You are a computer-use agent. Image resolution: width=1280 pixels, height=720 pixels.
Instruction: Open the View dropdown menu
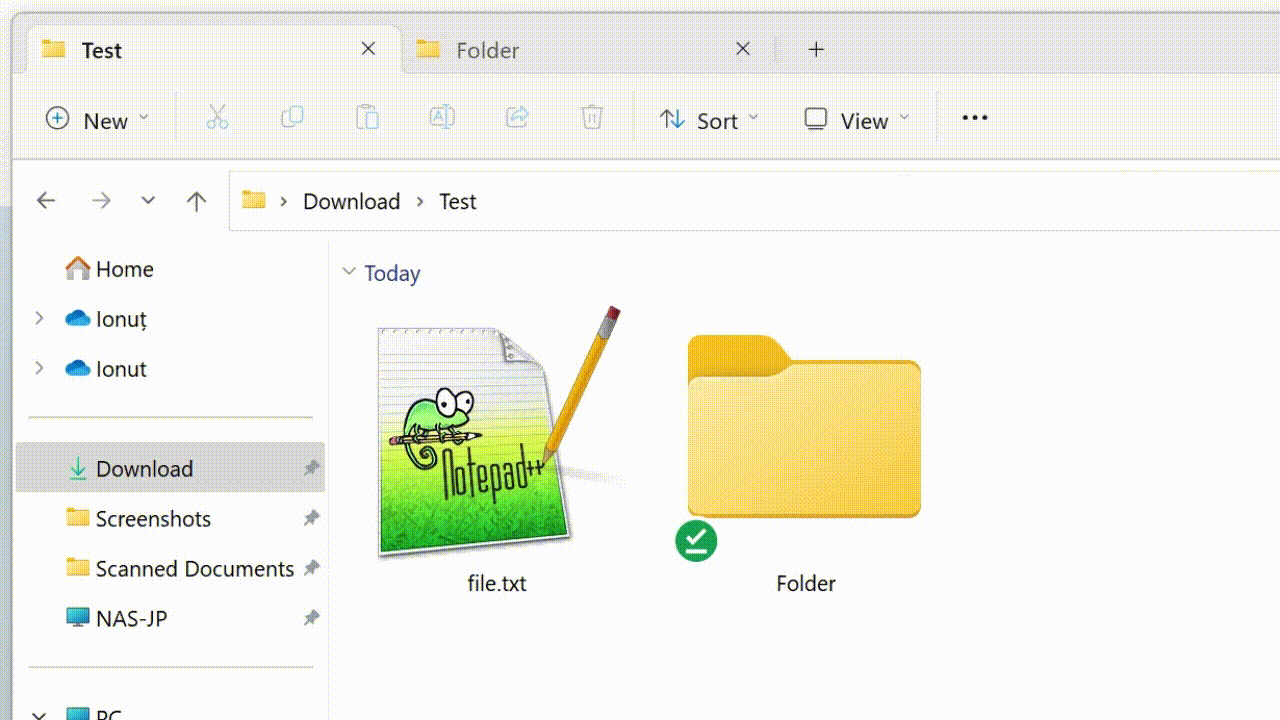[857, 120]
